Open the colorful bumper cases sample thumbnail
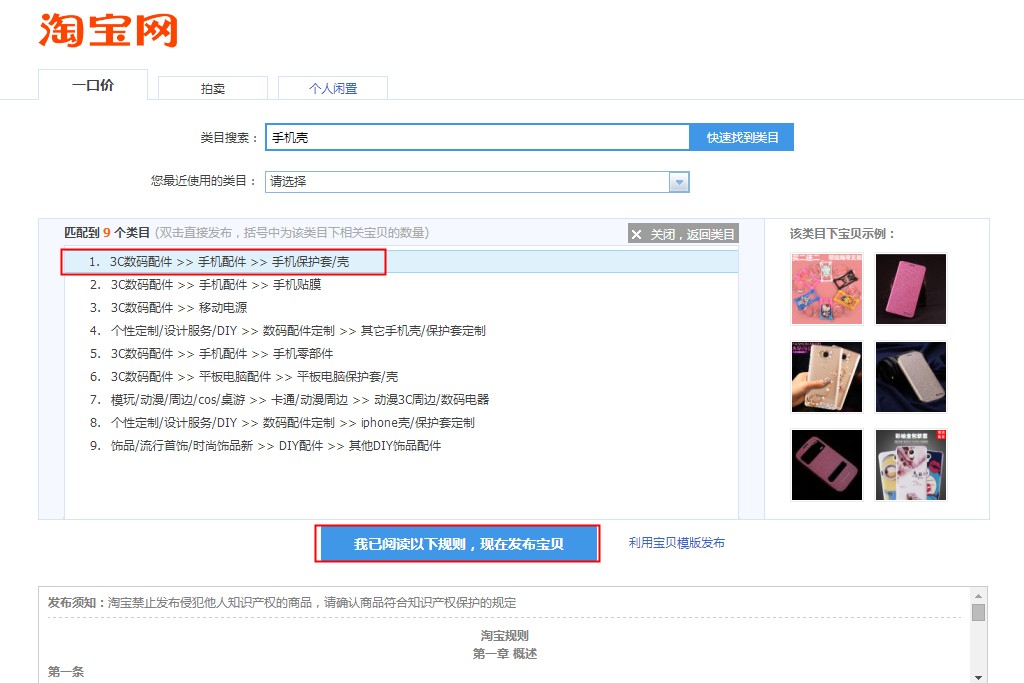Viewport: 1024px width, 683px height. pos(827,289)
